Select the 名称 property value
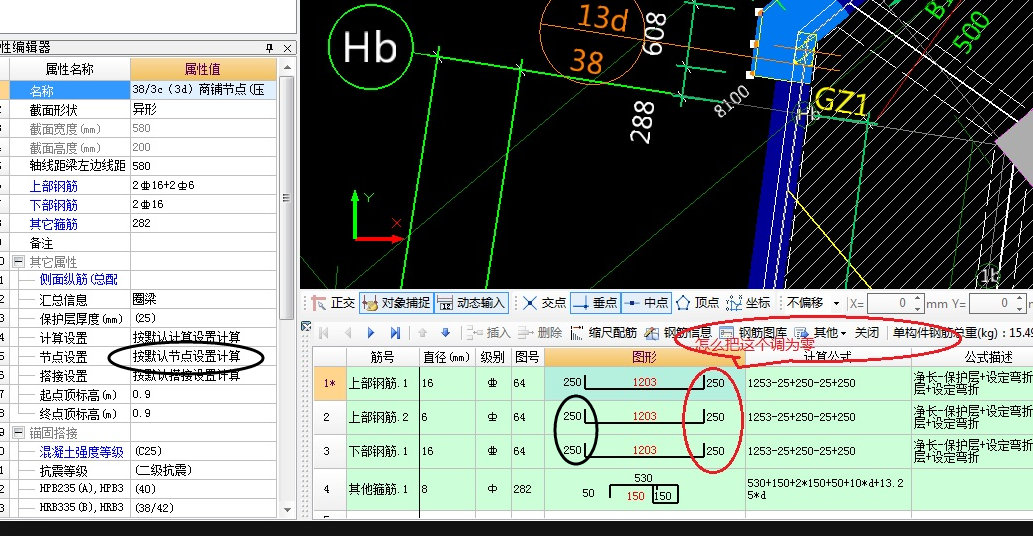Screen dimensions: 1033x536 (x=203, y=90)
